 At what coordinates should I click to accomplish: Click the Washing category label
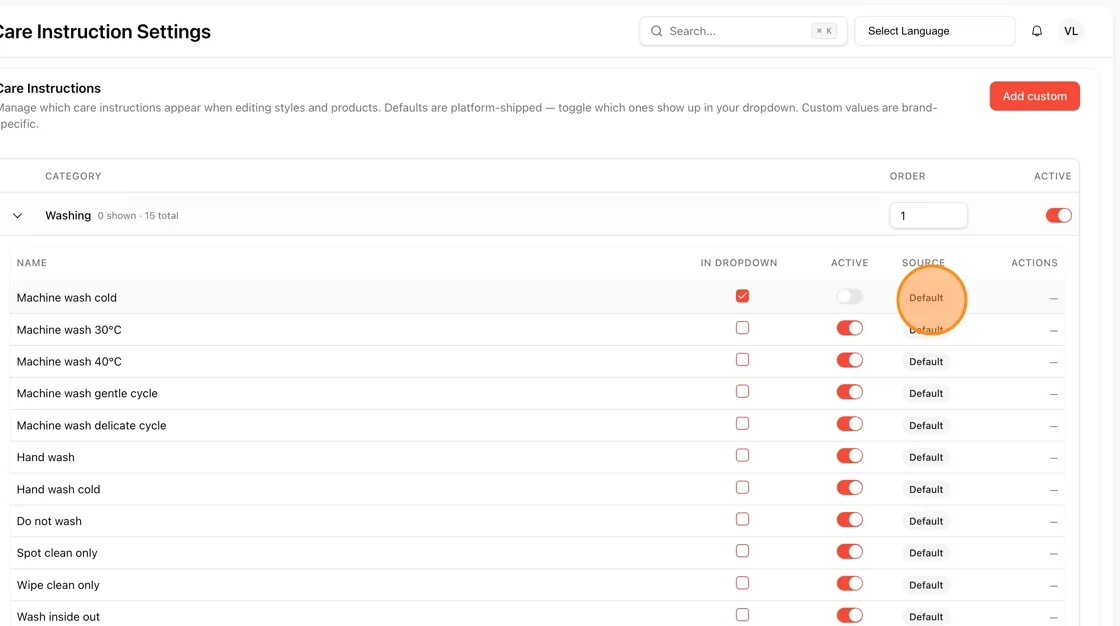tap(68, 215)
